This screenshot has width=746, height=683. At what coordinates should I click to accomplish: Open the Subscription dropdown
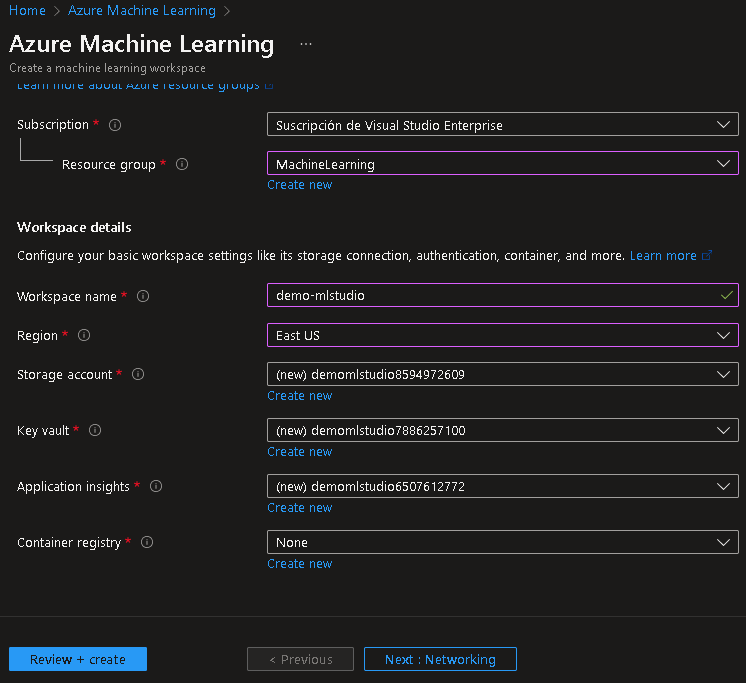tap(502, 125)
